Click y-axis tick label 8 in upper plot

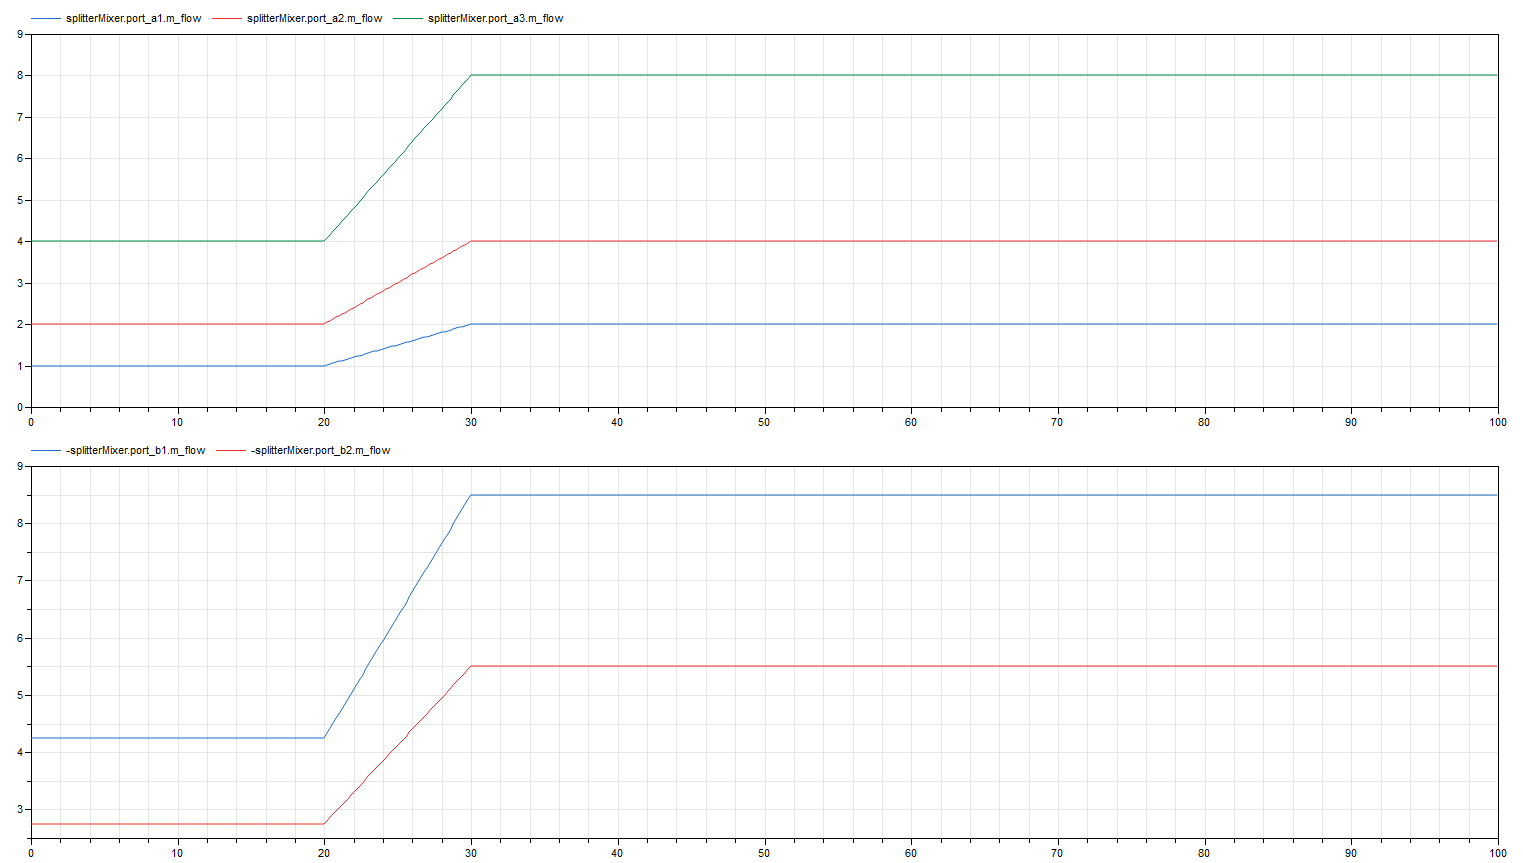tap(19, 76)
